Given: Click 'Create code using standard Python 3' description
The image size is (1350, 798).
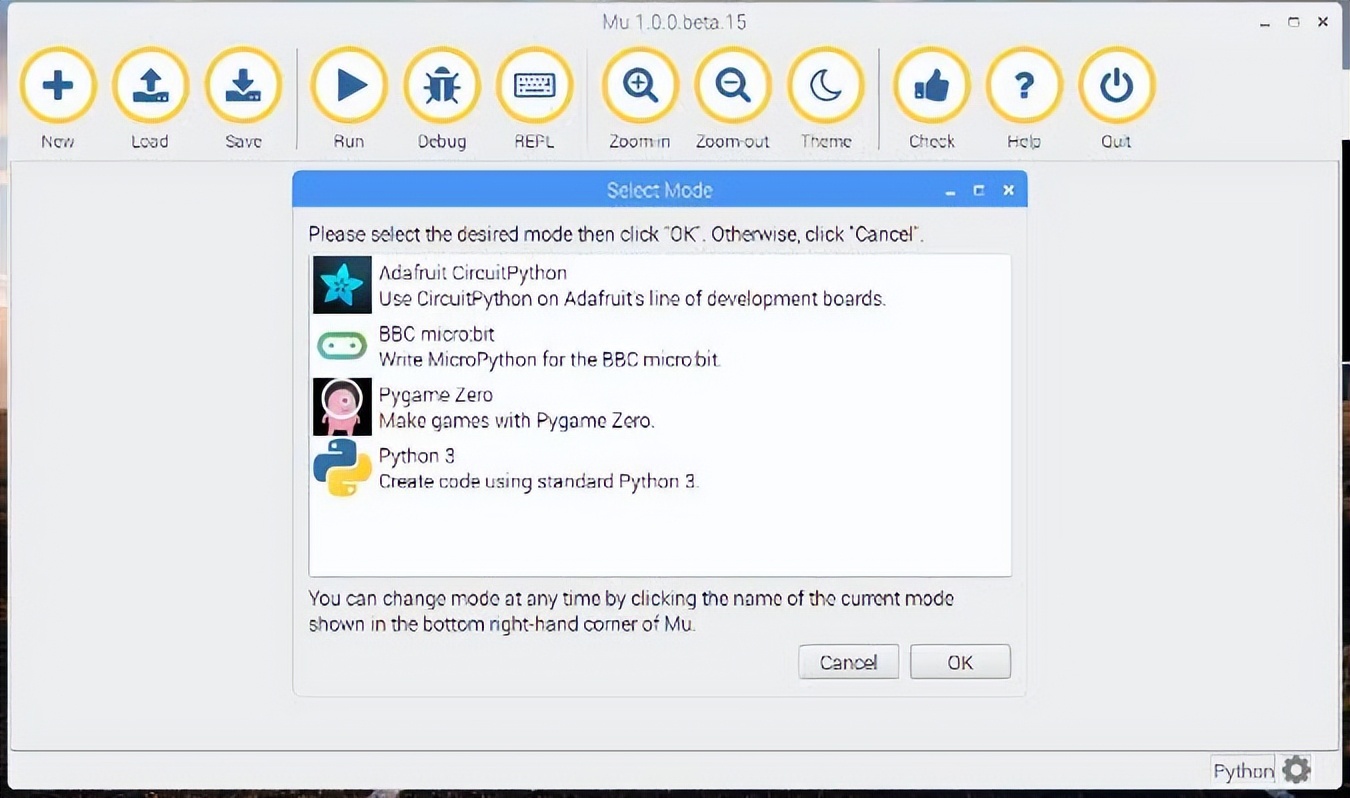Looking at the screenshot, I should coord(538,481).
